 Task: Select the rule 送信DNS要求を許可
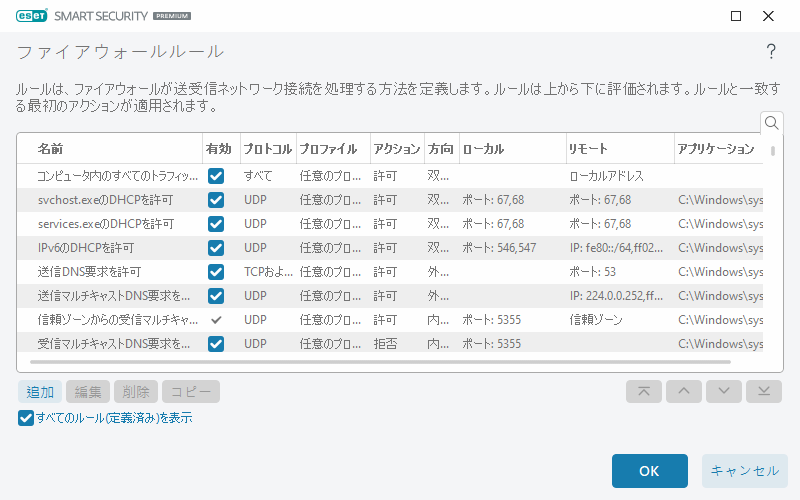click(x=390, y=272)
